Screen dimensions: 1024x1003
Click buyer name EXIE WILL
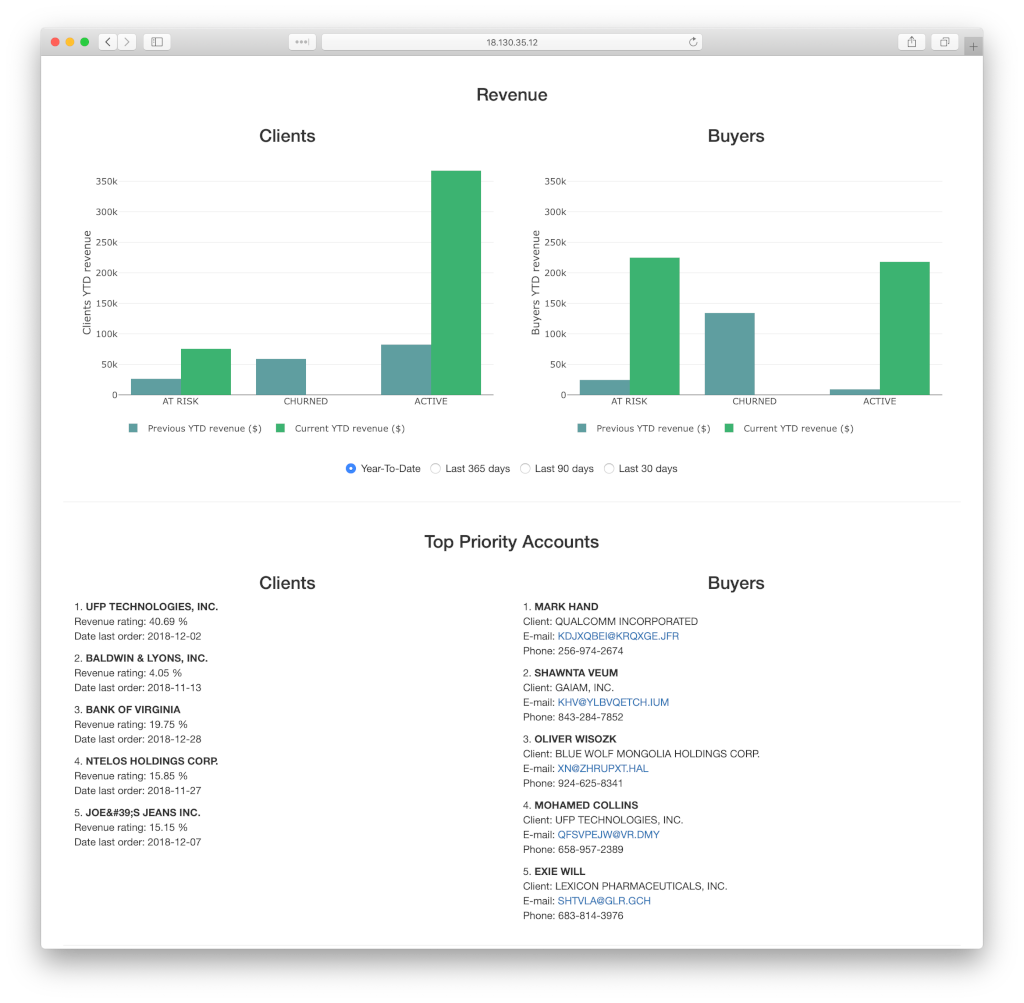pyautogui.click(x=560, y=872)
